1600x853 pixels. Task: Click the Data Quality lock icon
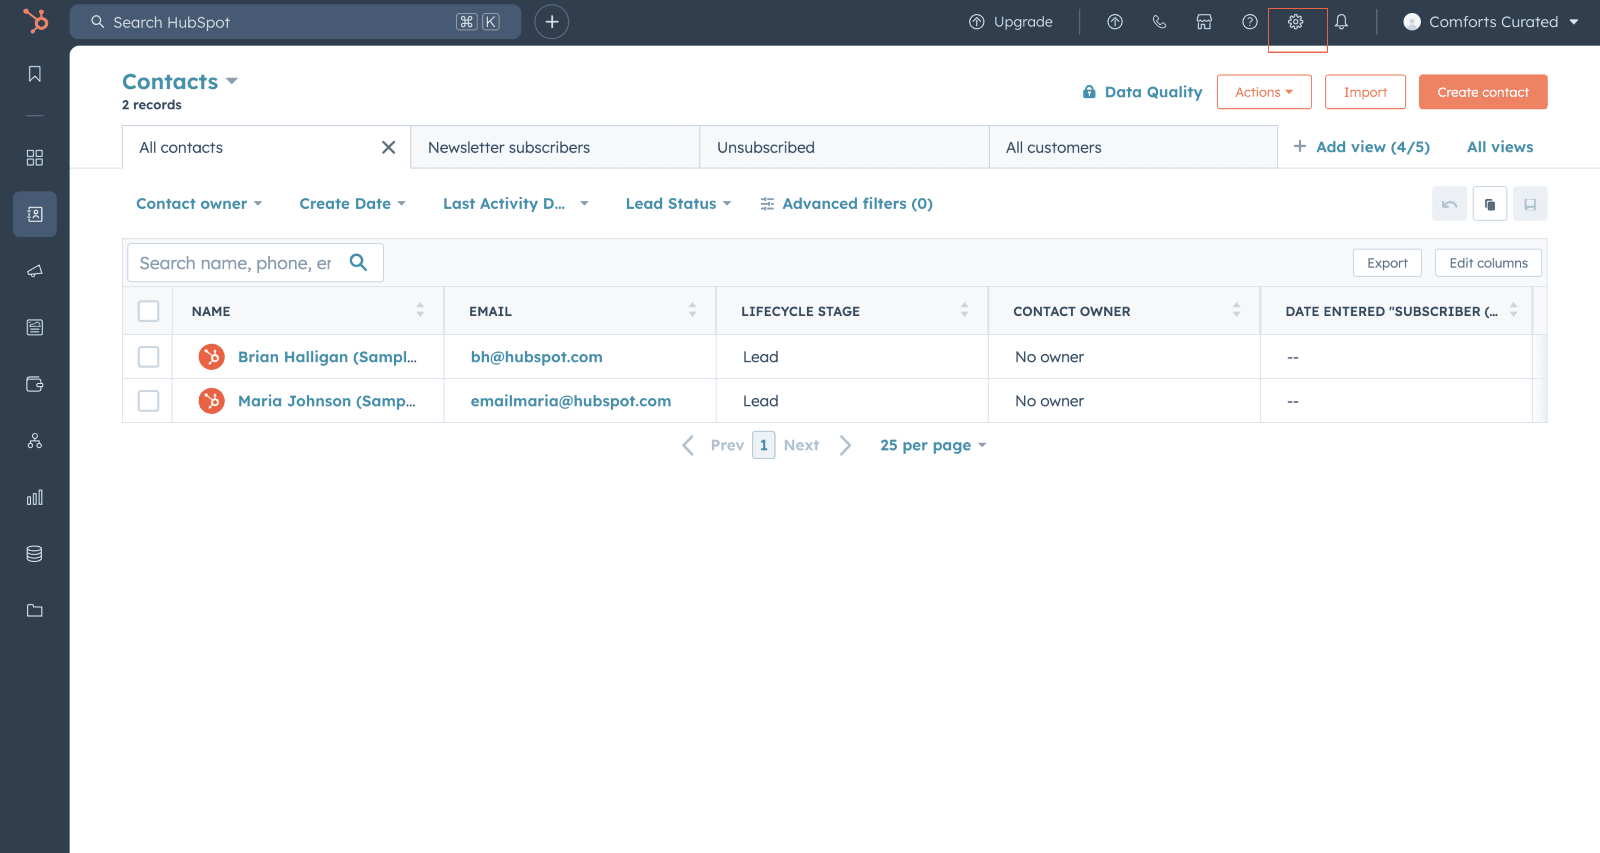(1089, 92)
